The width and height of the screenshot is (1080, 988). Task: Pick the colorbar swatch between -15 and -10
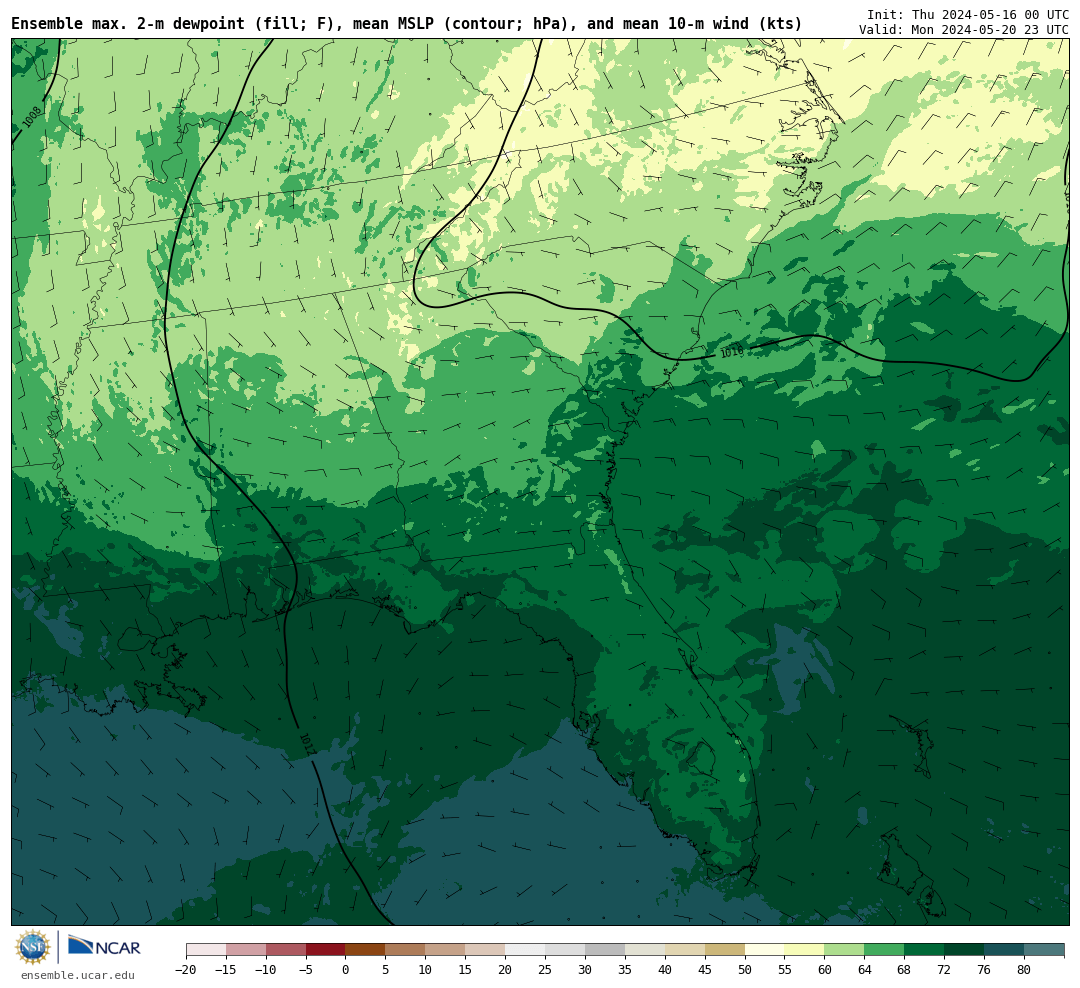point(246,950)
